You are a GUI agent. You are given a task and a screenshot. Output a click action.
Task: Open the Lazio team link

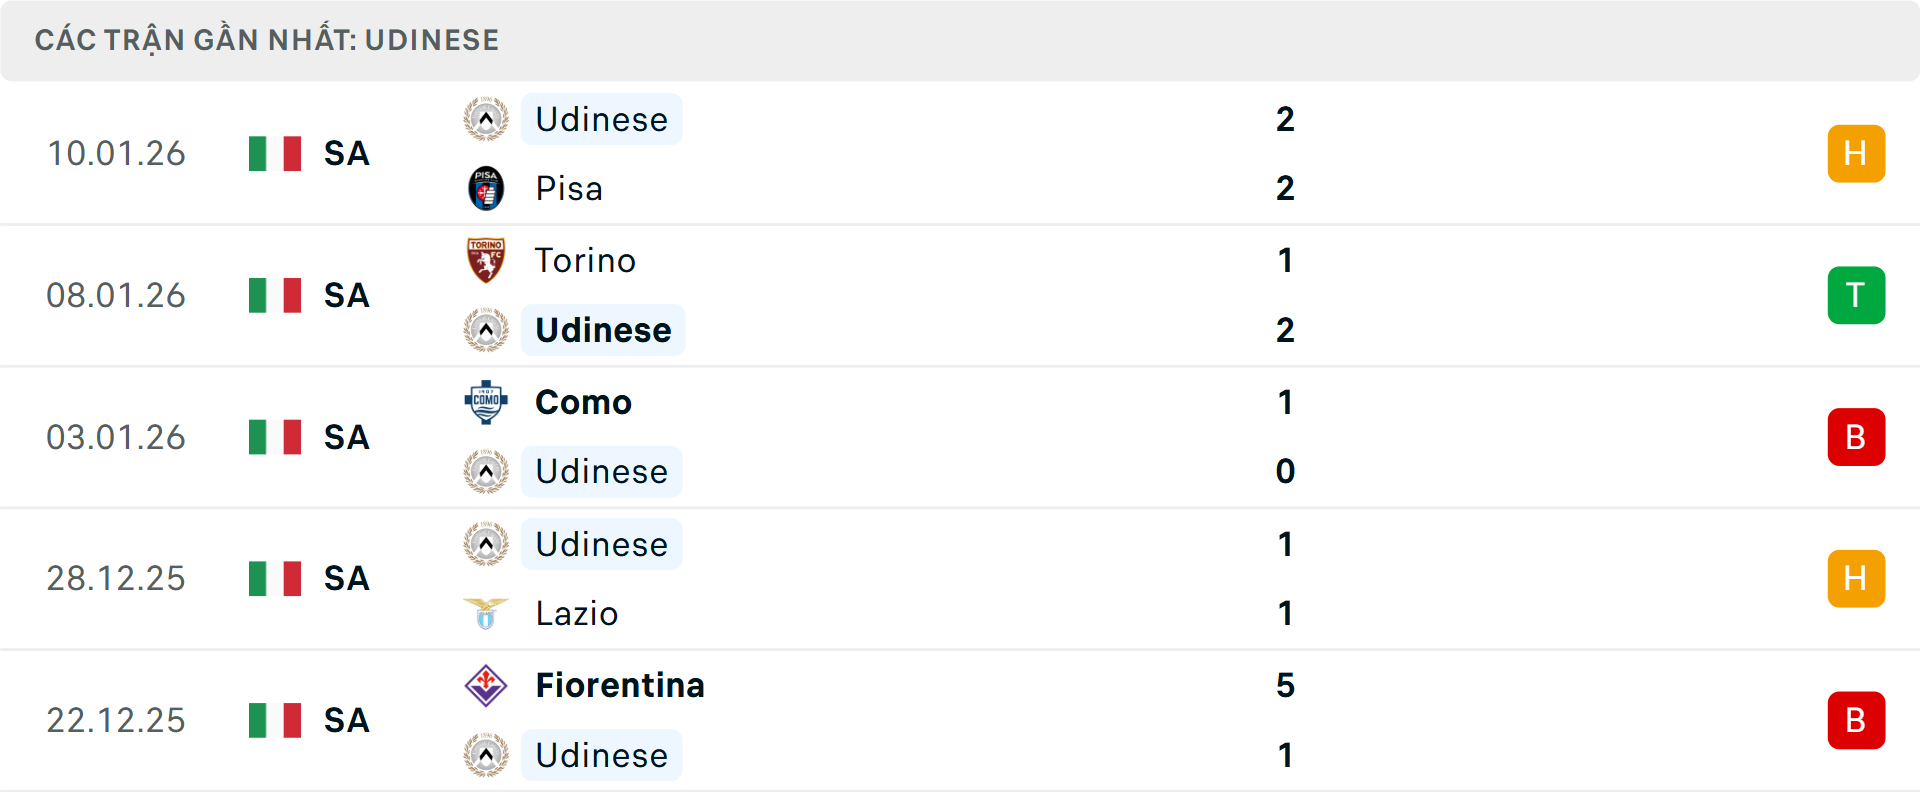tap(577, 613)
